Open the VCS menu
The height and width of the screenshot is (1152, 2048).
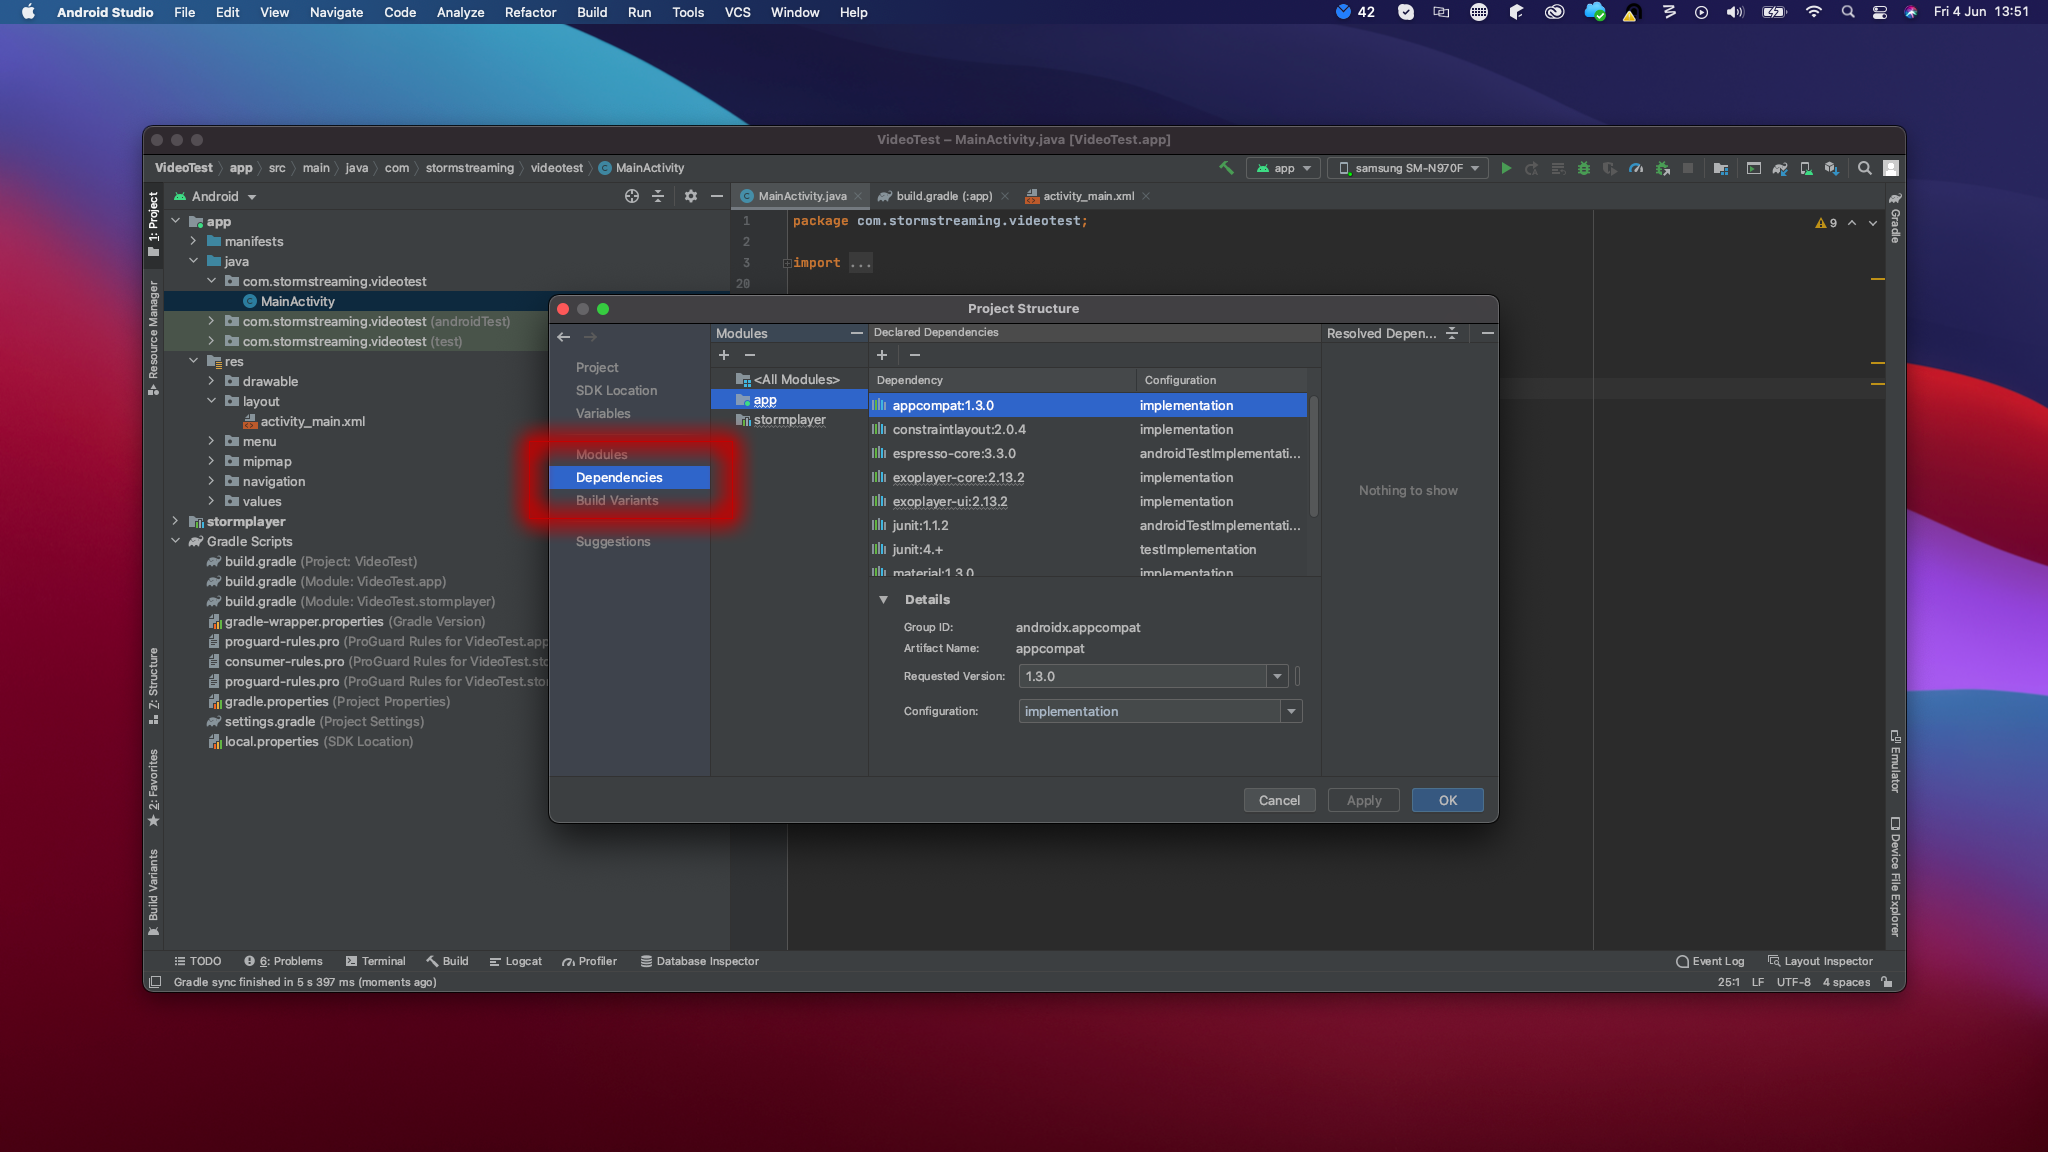tap(737, 12)
